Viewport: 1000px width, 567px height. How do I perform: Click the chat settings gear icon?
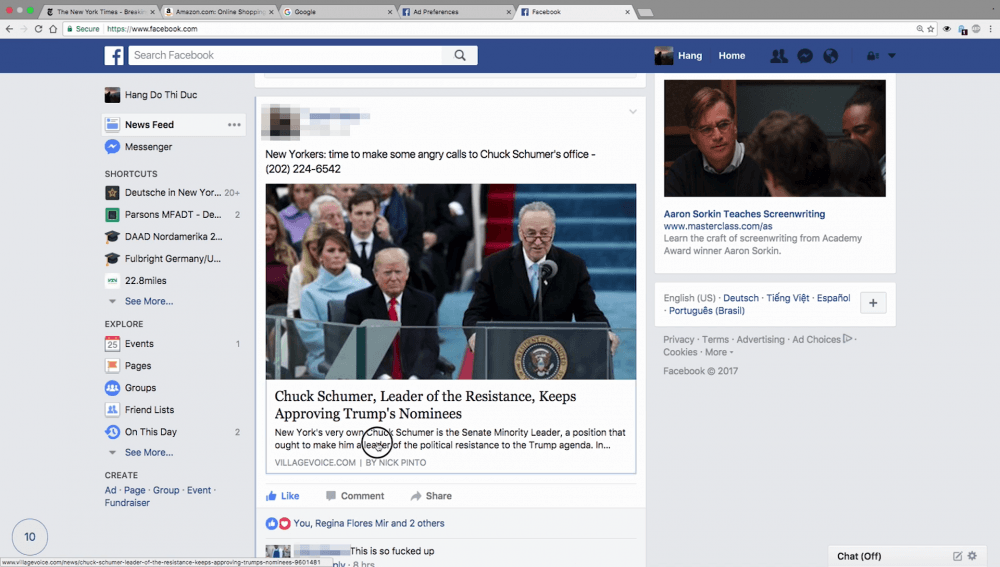(974, 556)
